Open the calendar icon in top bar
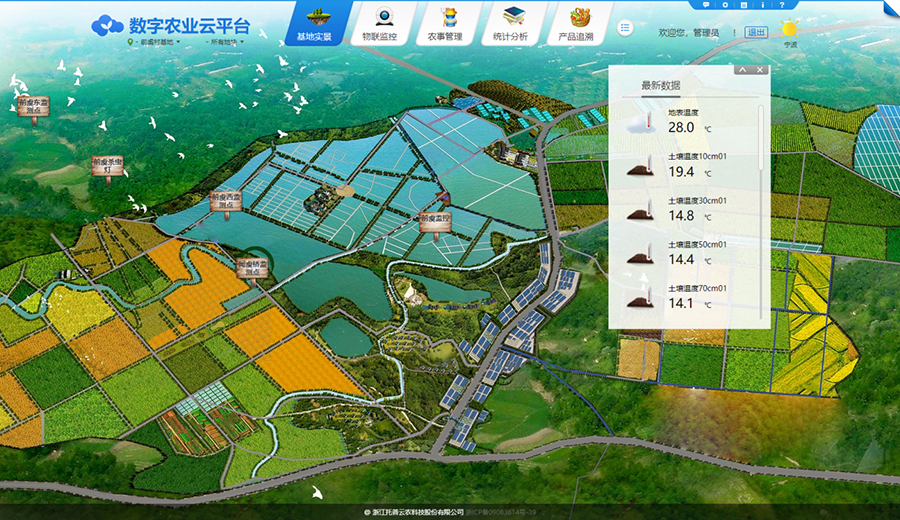Screen dimensions: 900x520 (x=743, y=5)
